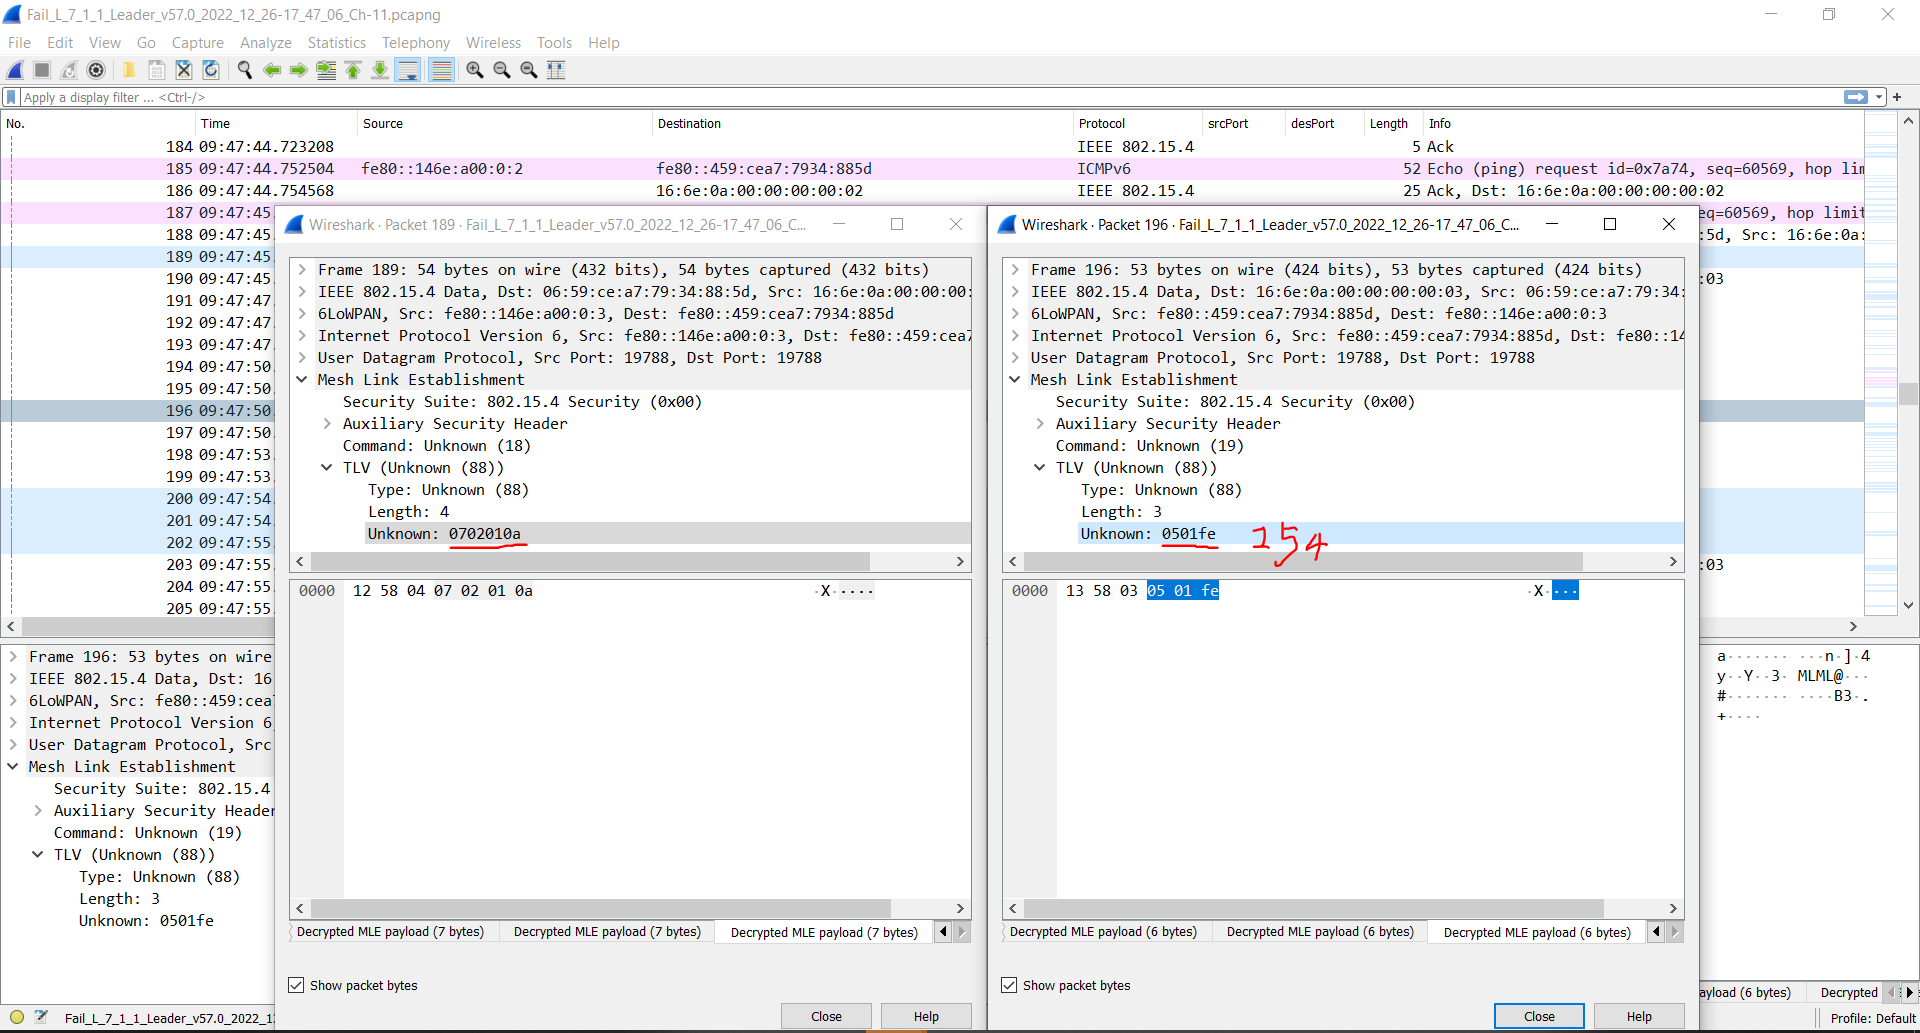Collapse Mesh Link Establishment in Packet 196 window
Viewport: 1920px width, 1033px height.
pyautogui.click(x=1016, y=379)
